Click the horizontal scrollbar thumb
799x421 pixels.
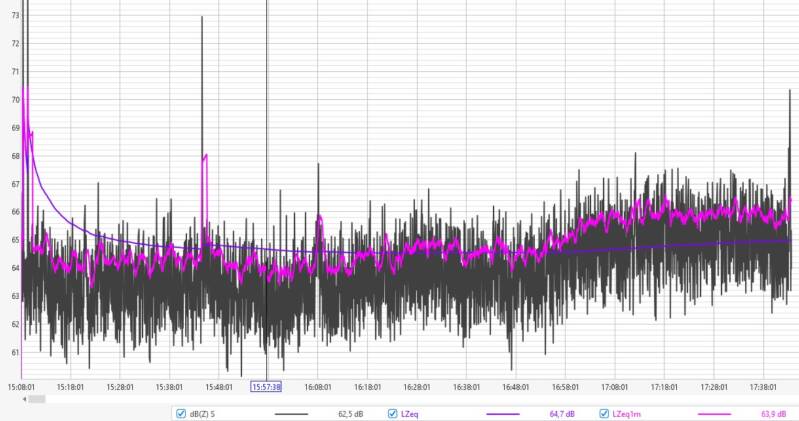tap(37, 399)
